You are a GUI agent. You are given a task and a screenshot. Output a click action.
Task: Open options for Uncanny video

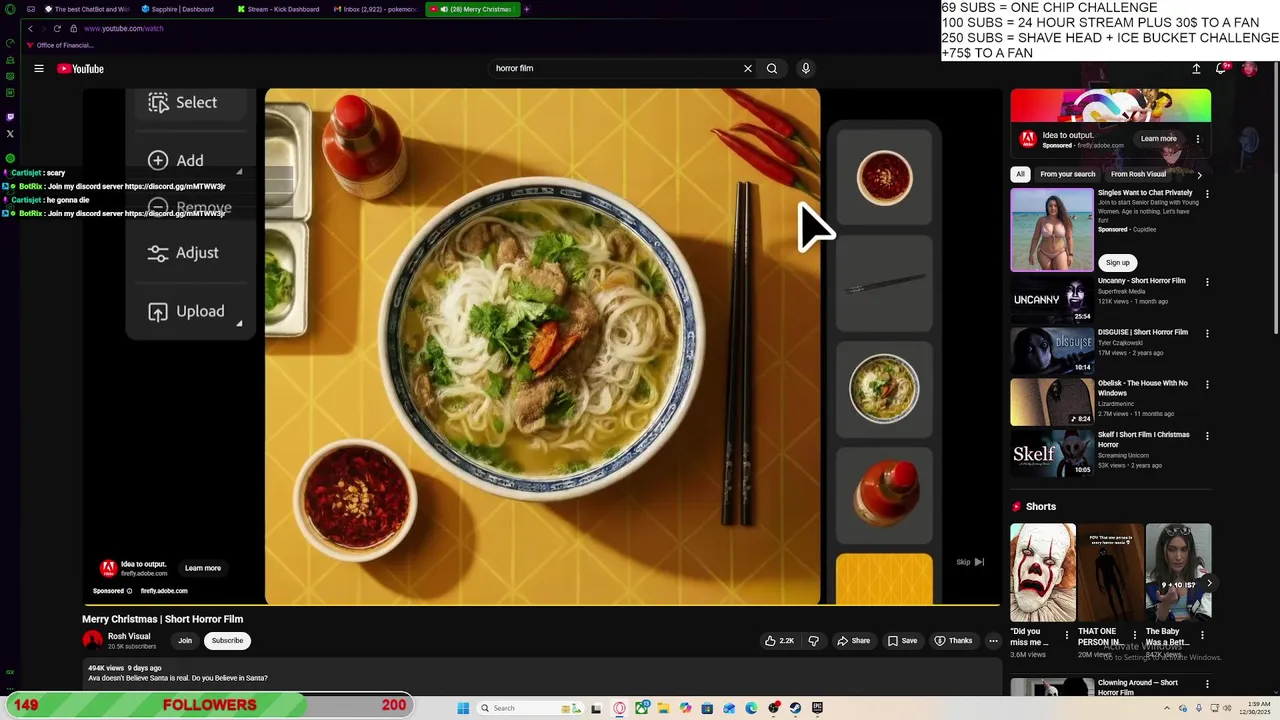point(1207,282)
